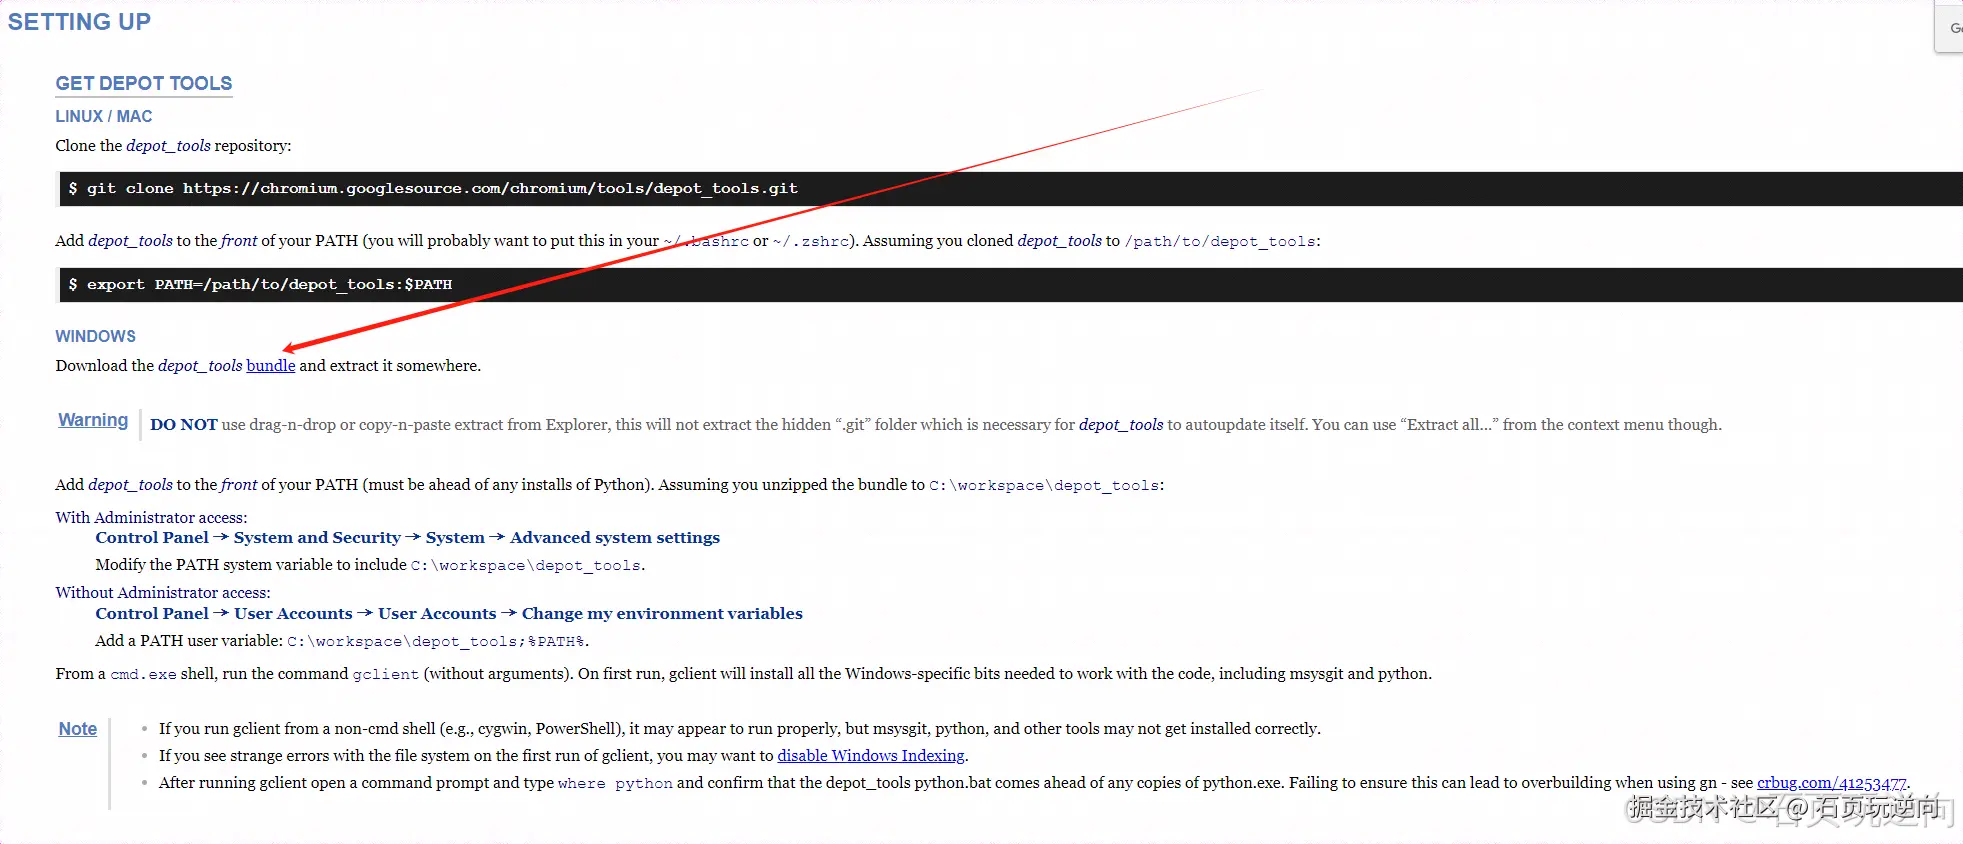1963x844 pixels.
Task: Open the disable Windows Indexing link
Action: 871,756
